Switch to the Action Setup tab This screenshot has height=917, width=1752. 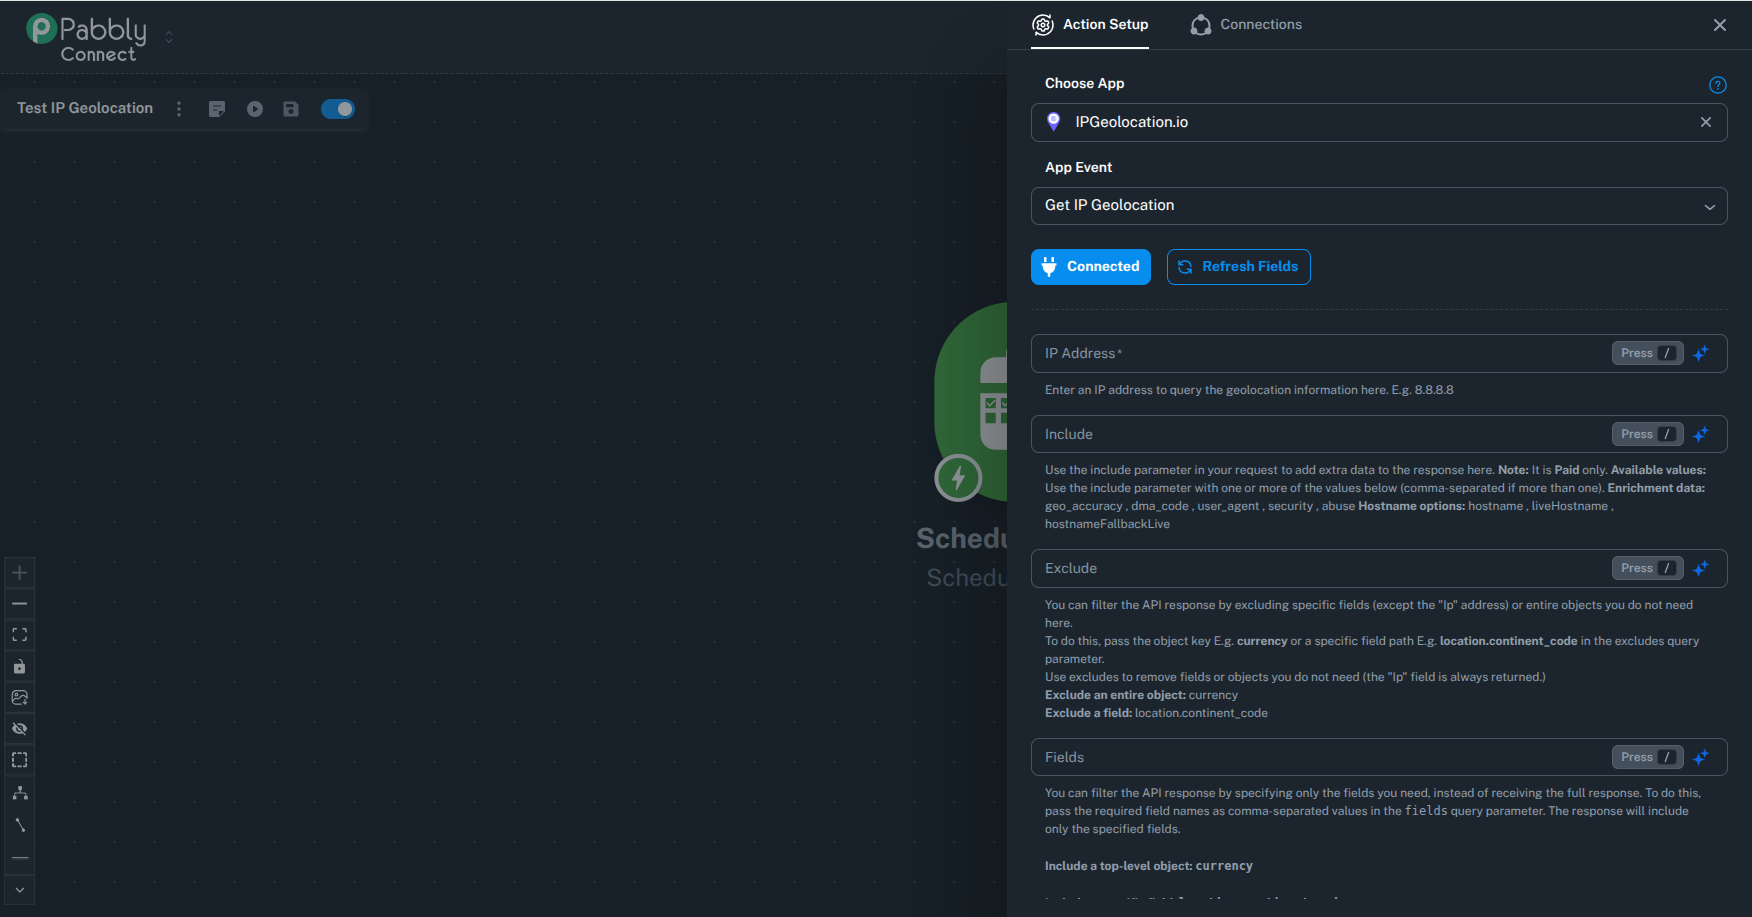click(x=1091, y=25)
